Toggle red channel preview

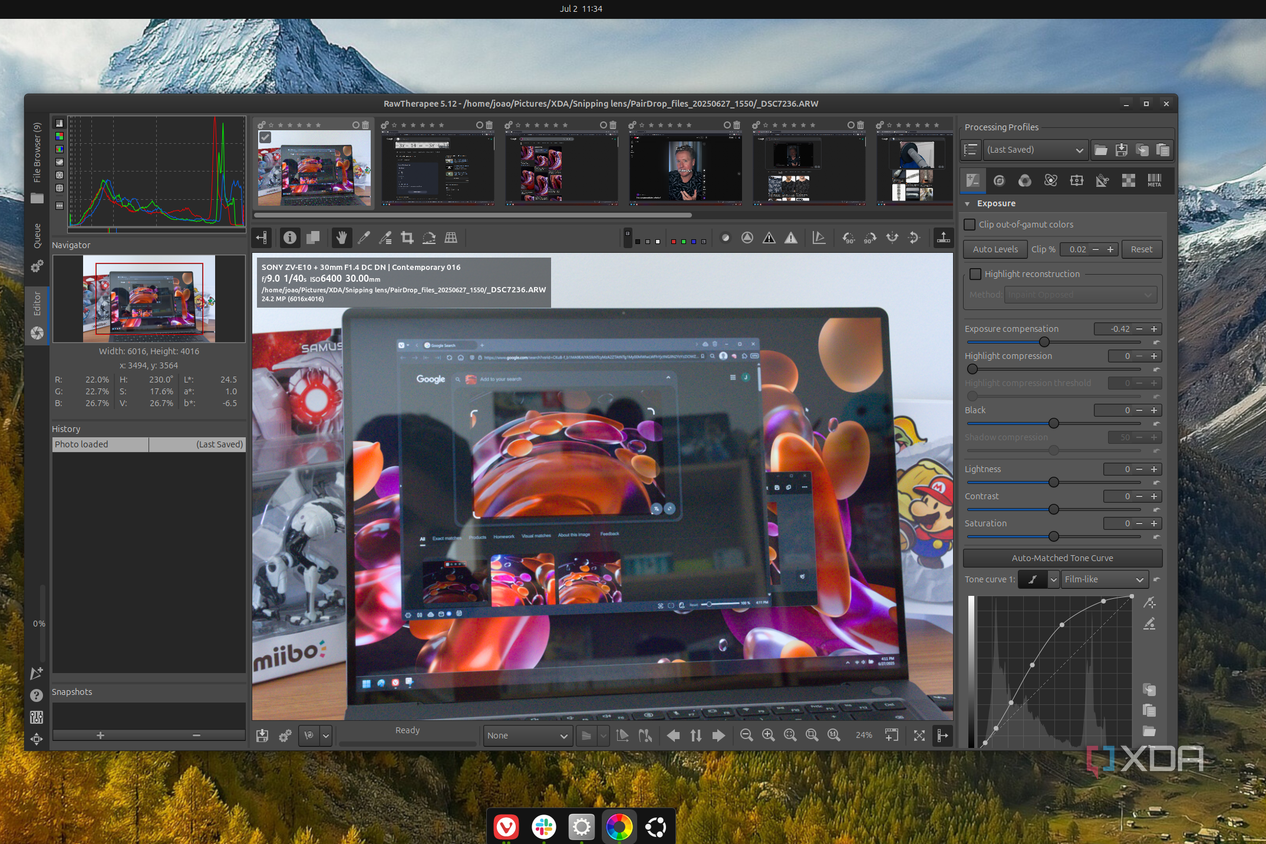675,241
